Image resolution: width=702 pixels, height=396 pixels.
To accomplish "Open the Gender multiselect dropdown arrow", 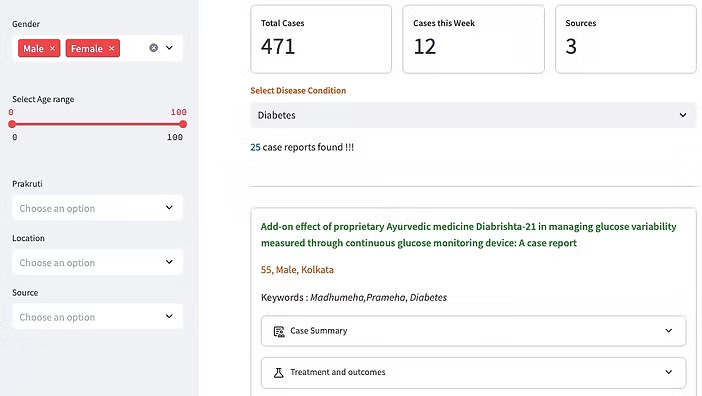I will point(169,48).
